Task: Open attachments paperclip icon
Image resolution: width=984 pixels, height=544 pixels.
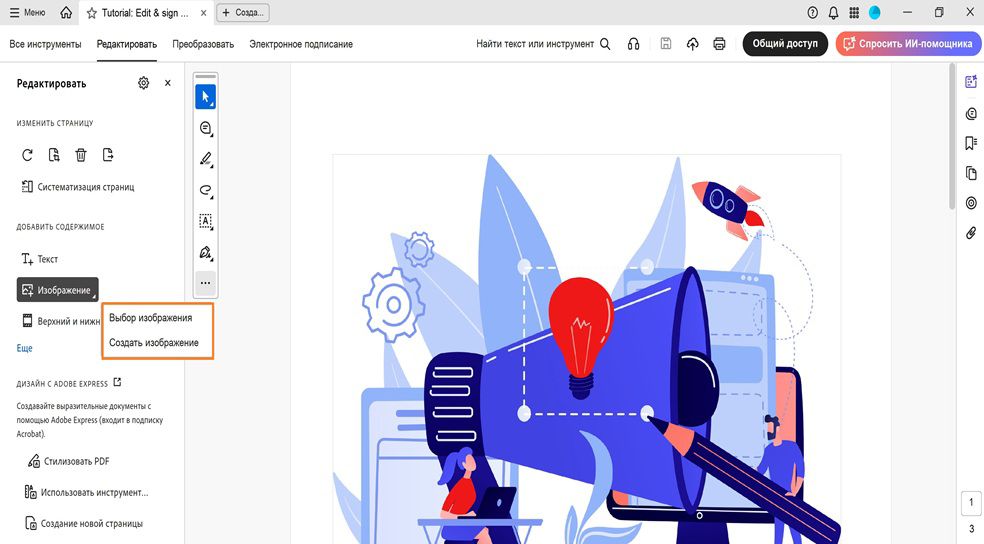Action: click(x=971, y=233)
